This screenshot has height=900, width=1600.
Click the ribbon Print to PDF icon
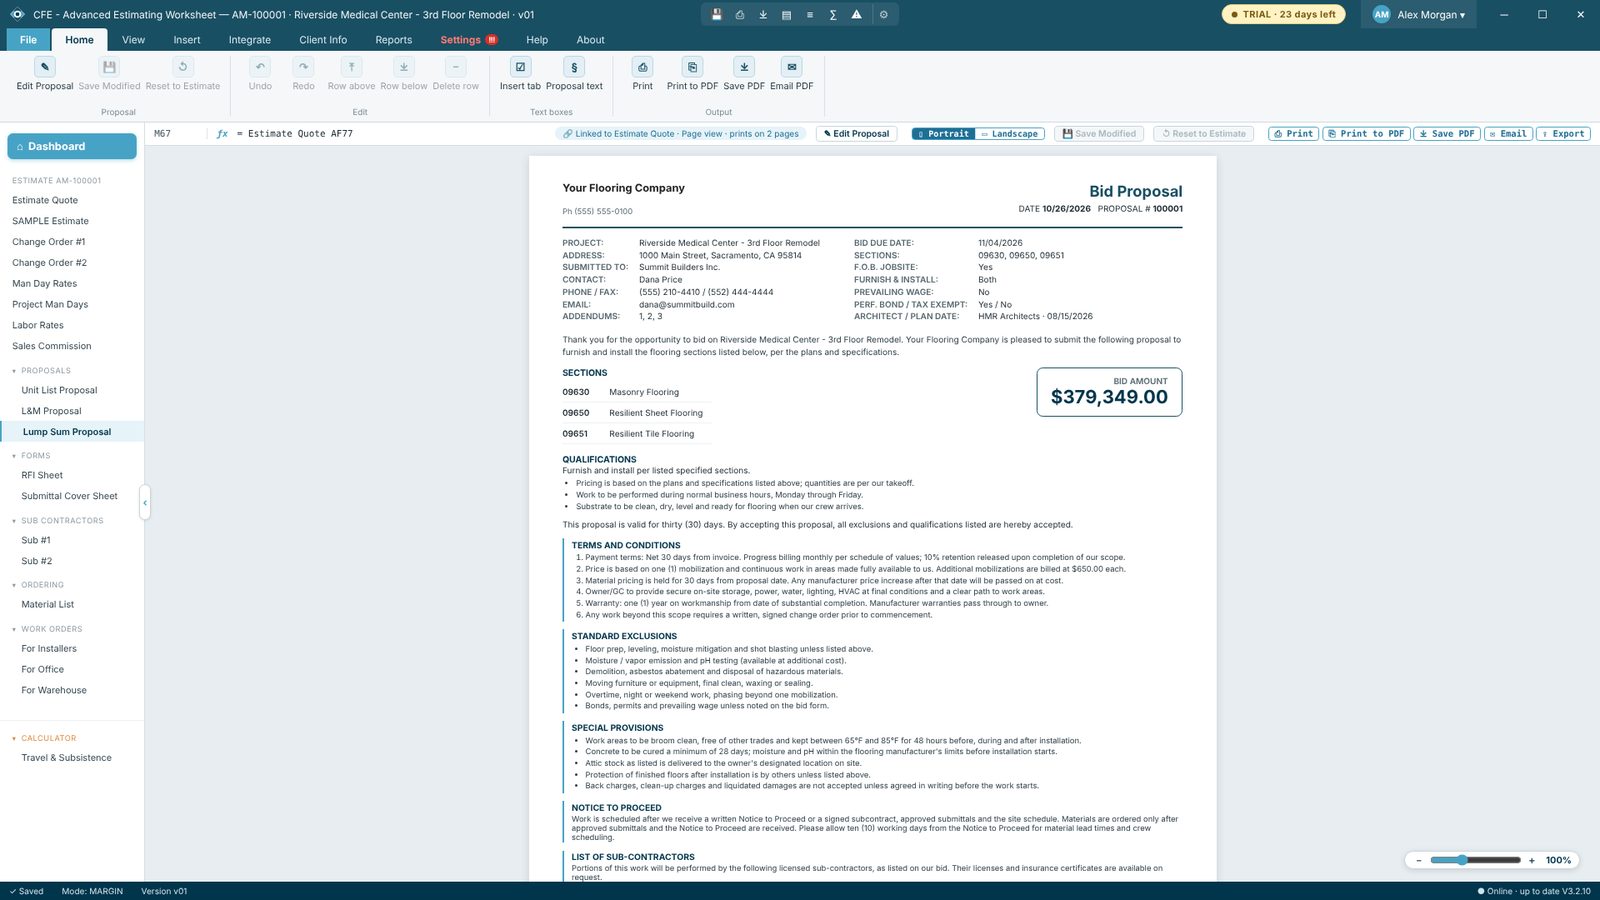[x=692, y=67]
